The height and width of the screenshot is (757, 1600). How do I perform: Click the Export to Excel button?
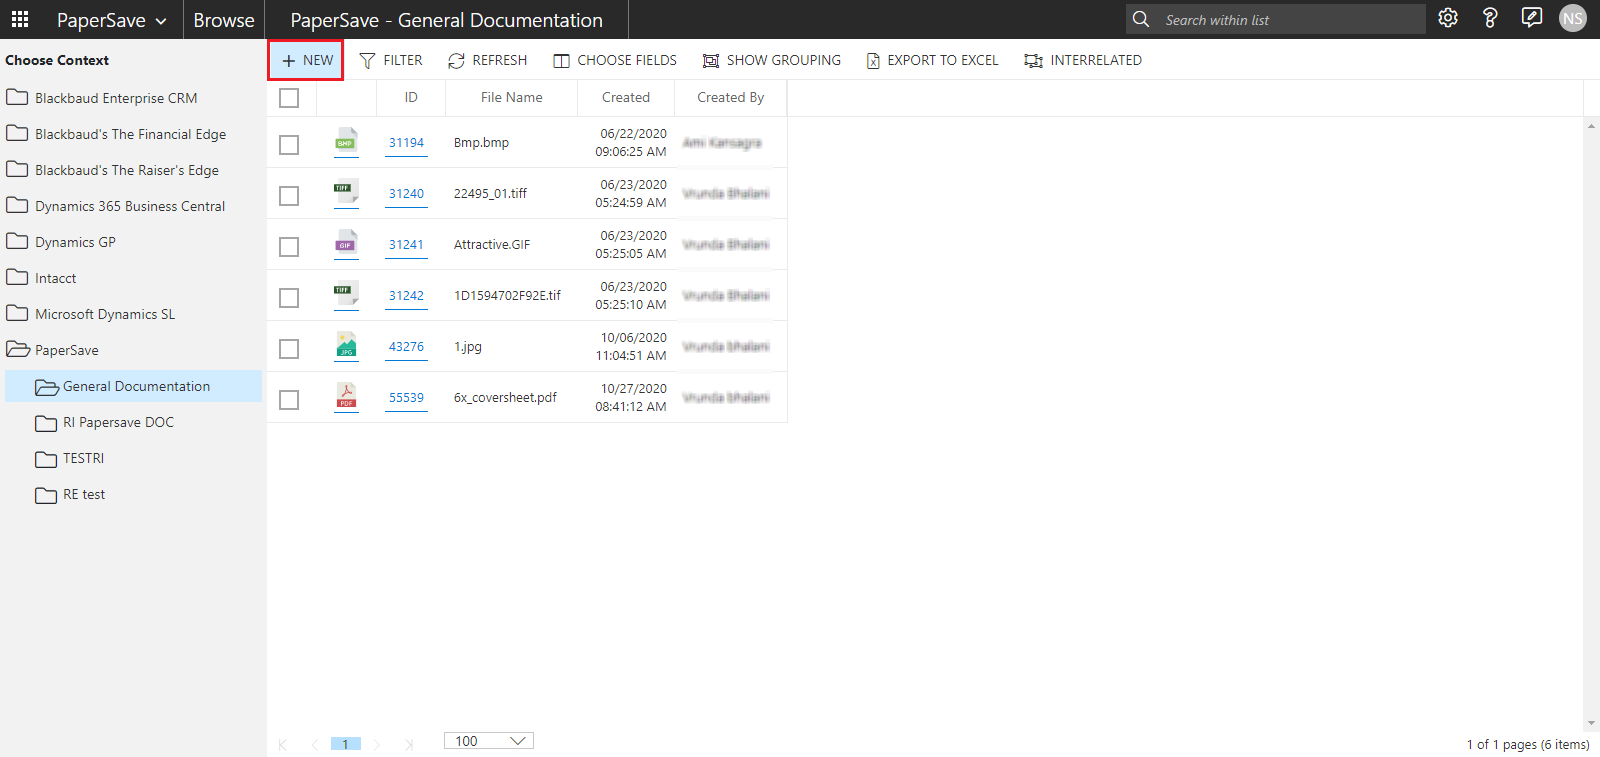pyautogui.click(x=932, y=60)
